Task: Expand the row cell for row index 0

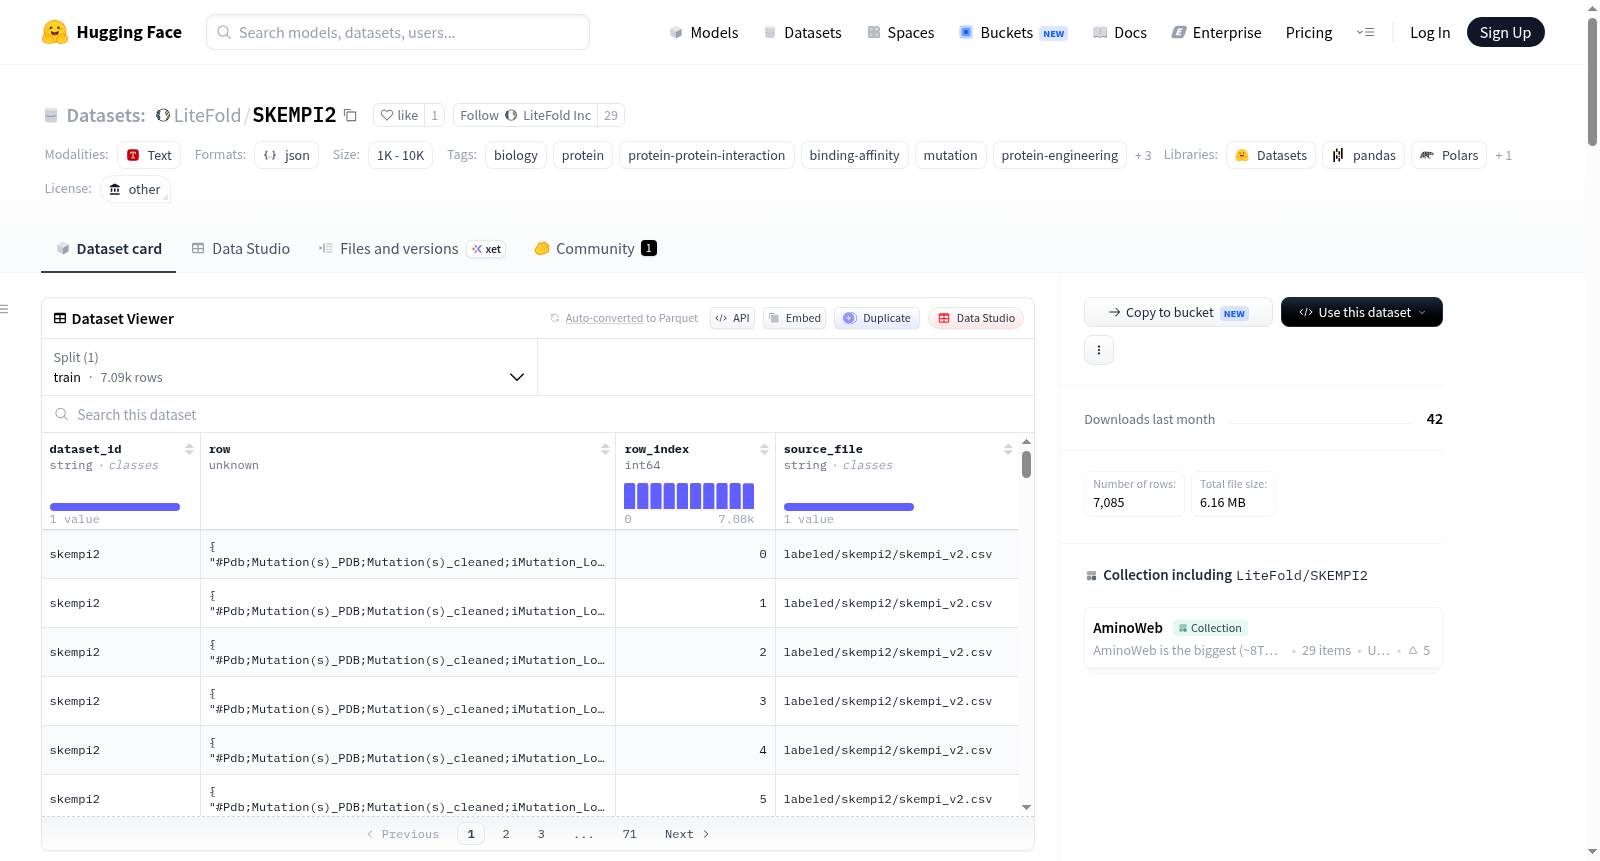Action: click(x=408, y=554)
